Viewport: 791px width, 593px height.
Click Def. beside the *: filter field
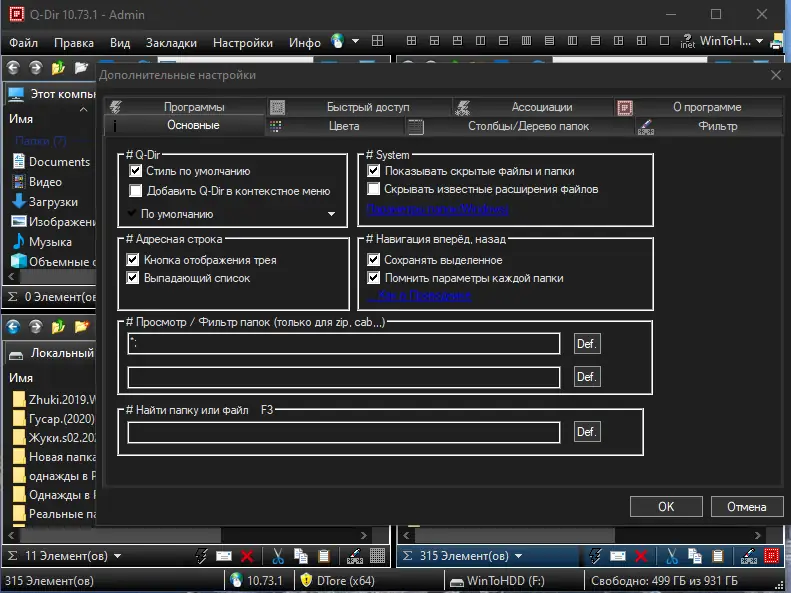[587, 343]
